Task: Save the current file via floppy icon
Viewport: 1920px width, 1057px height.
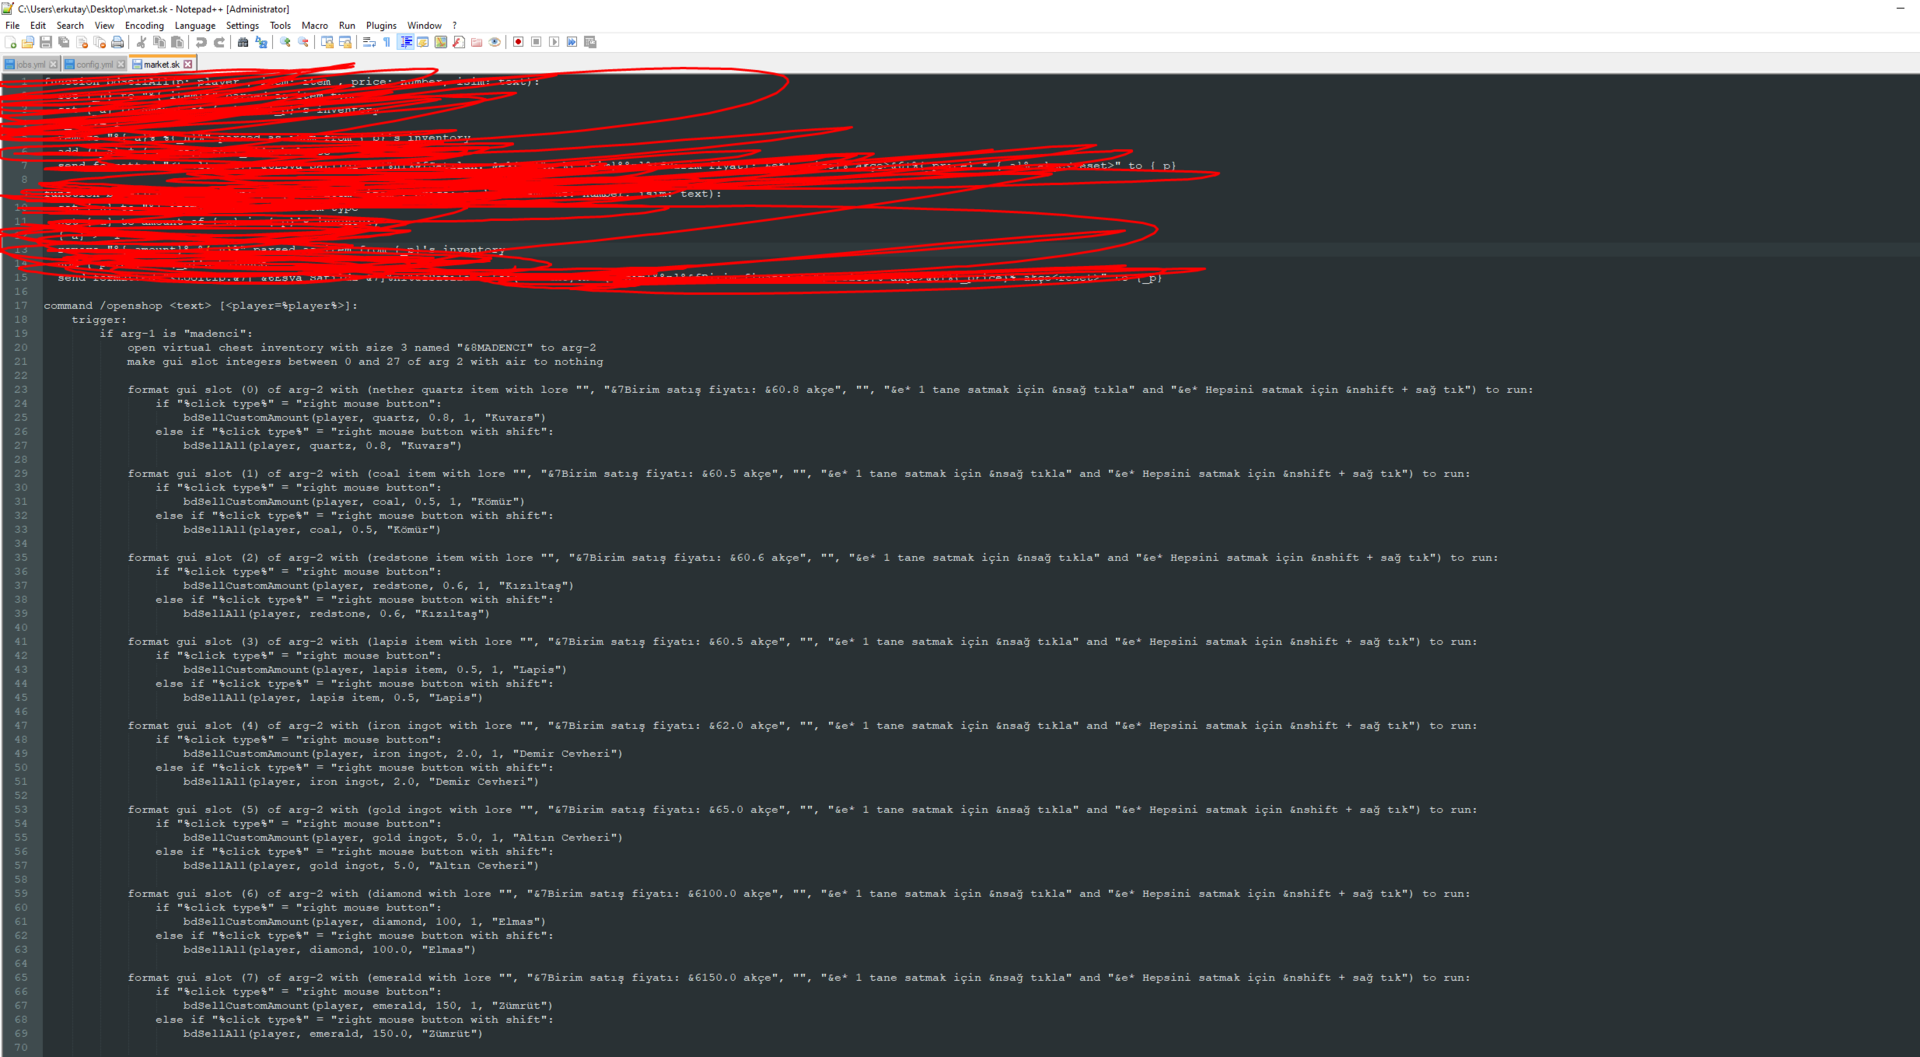Action: pos(46,42)
